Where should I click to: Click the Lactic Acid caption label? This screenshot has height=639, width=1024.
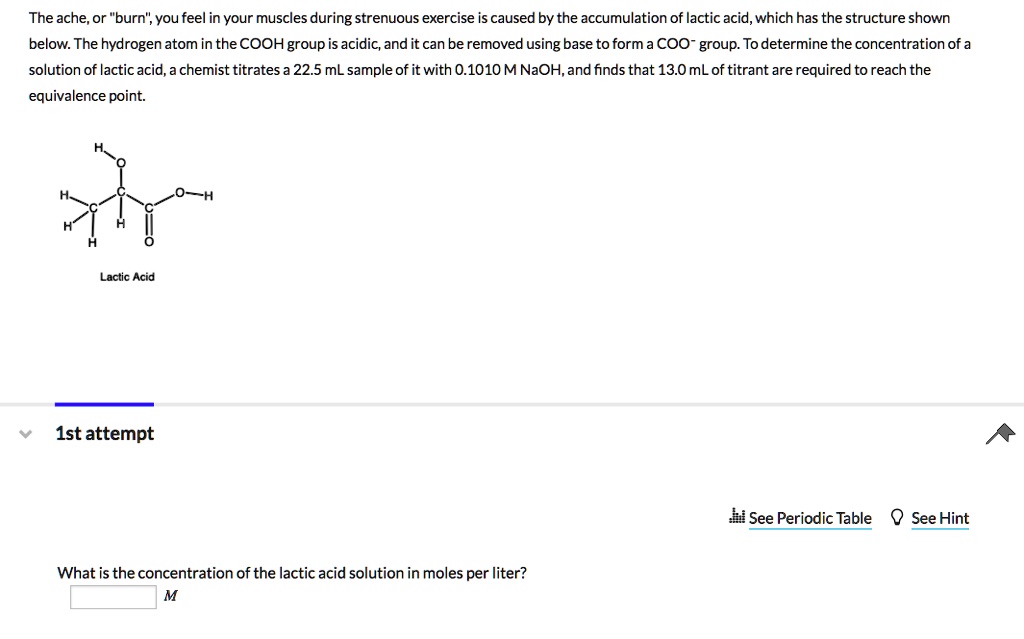coord(127,277)
